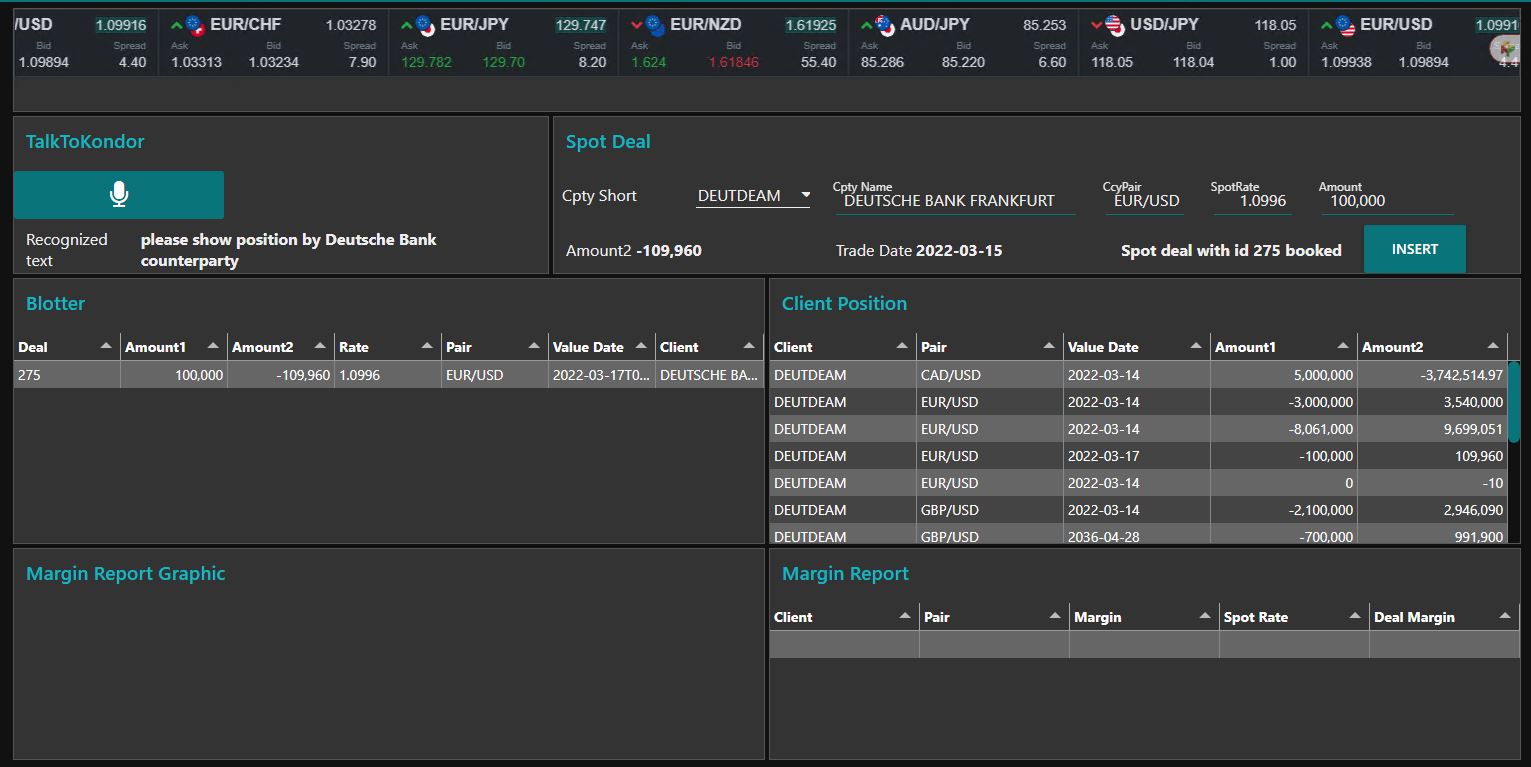Sort Blotter by Client column arrow

(x=748, y=346)
